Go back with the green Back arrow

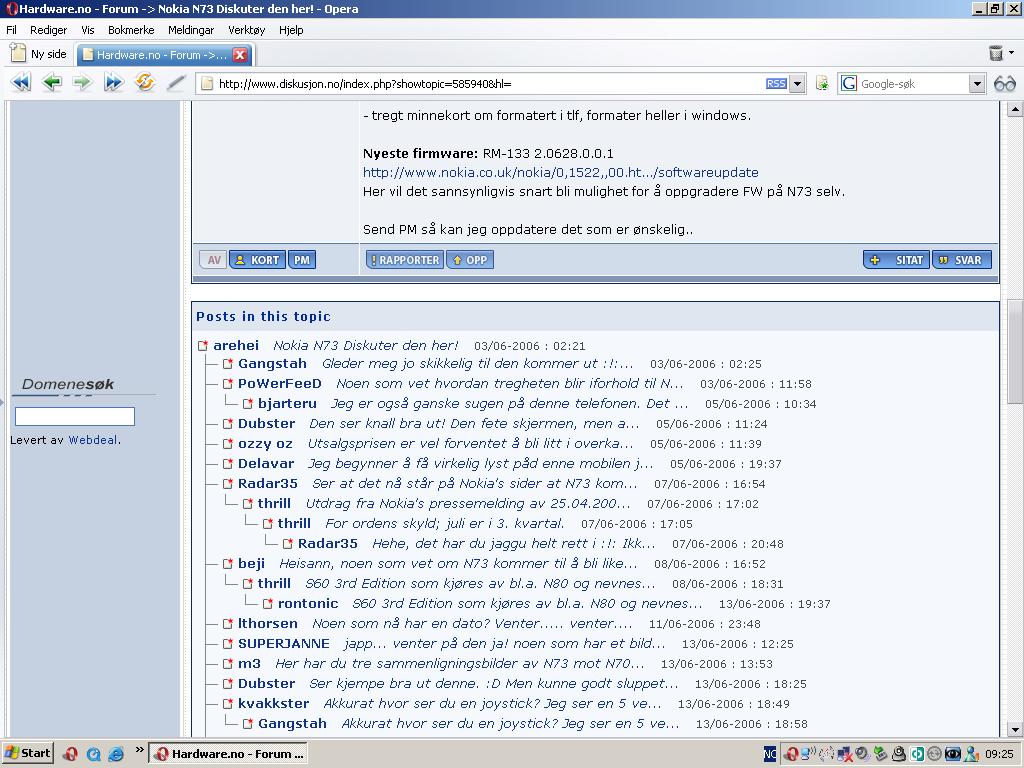[52, 83]
